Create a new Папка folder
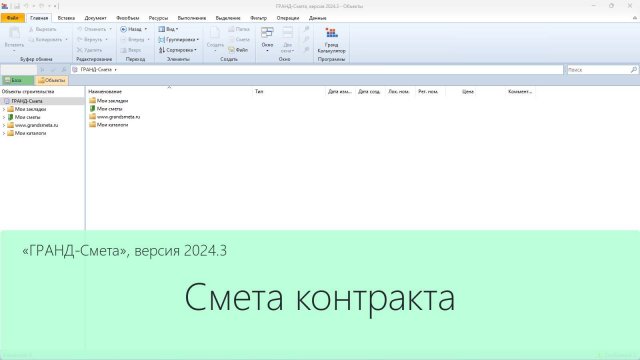The width and height of the screenshot is (640, 360). [x=239, y=29]
